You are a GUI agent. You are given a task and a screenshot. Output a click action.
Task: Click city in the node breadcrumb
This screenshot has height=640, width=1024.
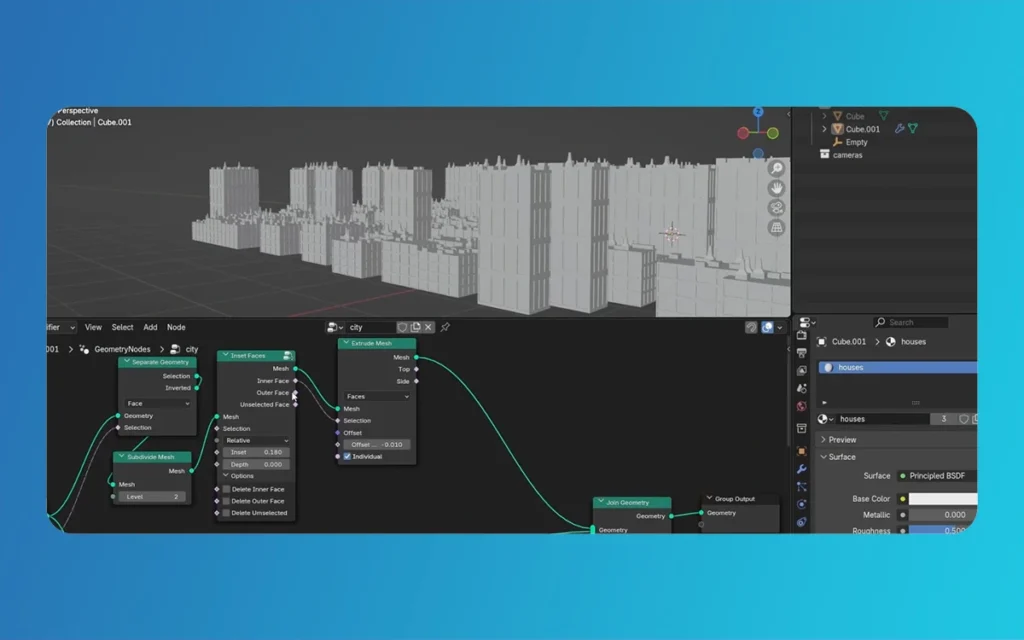192,349
